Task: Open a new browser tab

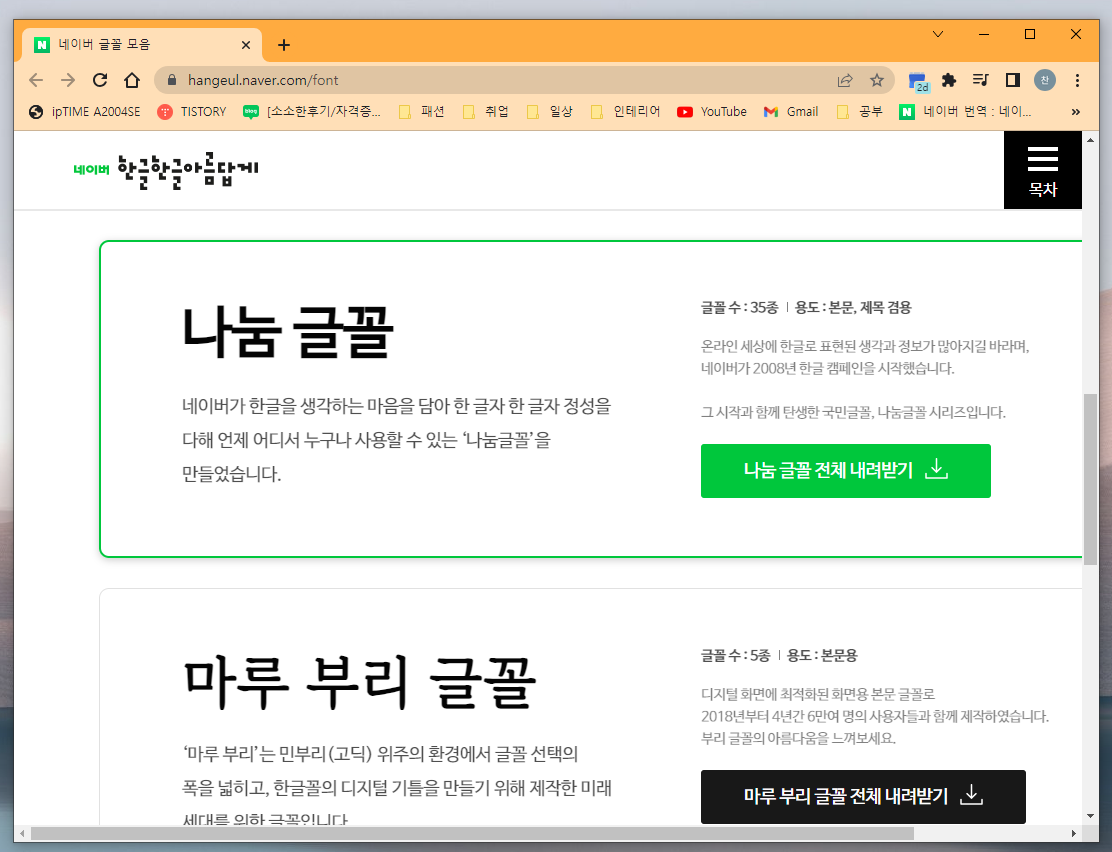Action: point(284,45)
